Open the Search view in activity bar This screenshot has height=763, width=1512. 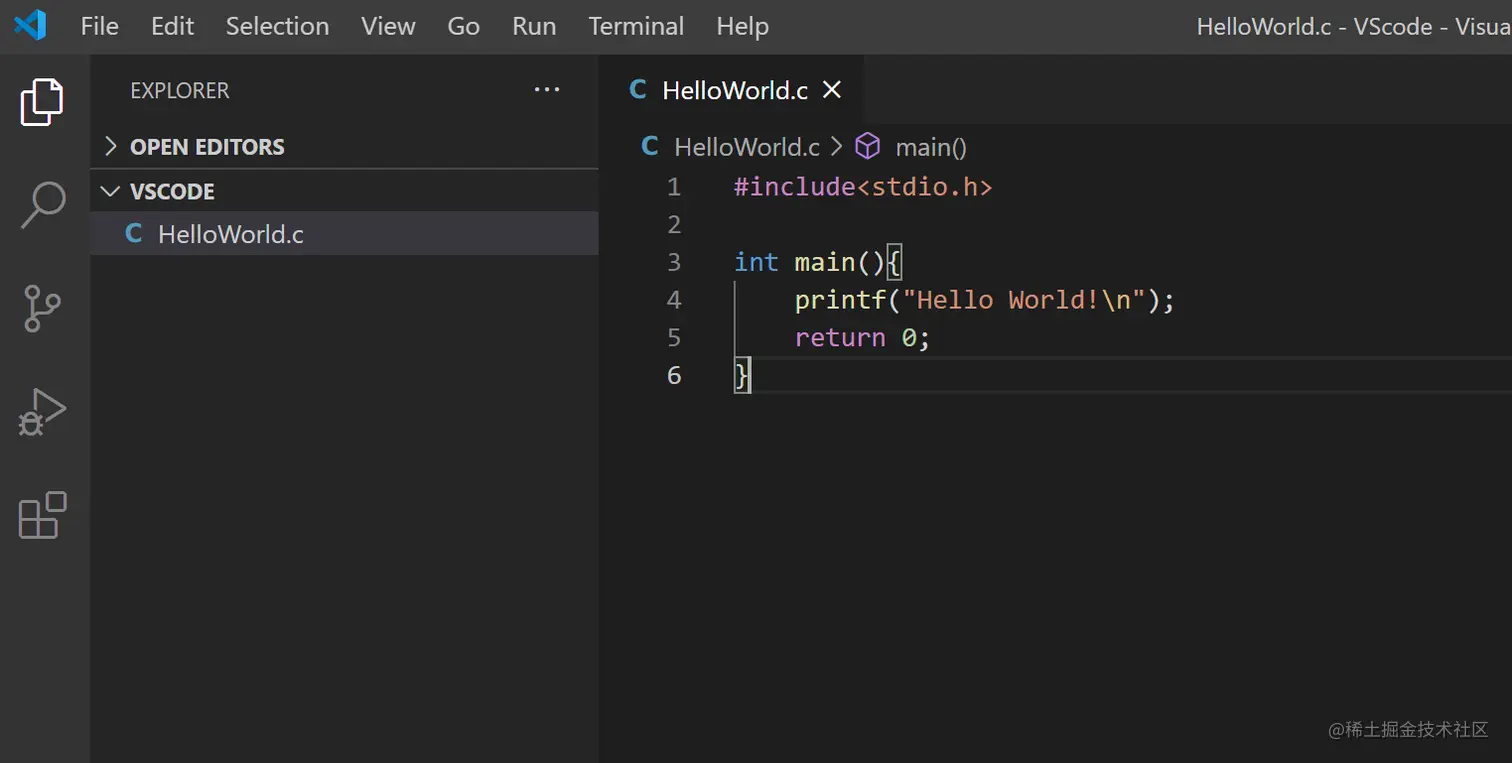point(42,205)
